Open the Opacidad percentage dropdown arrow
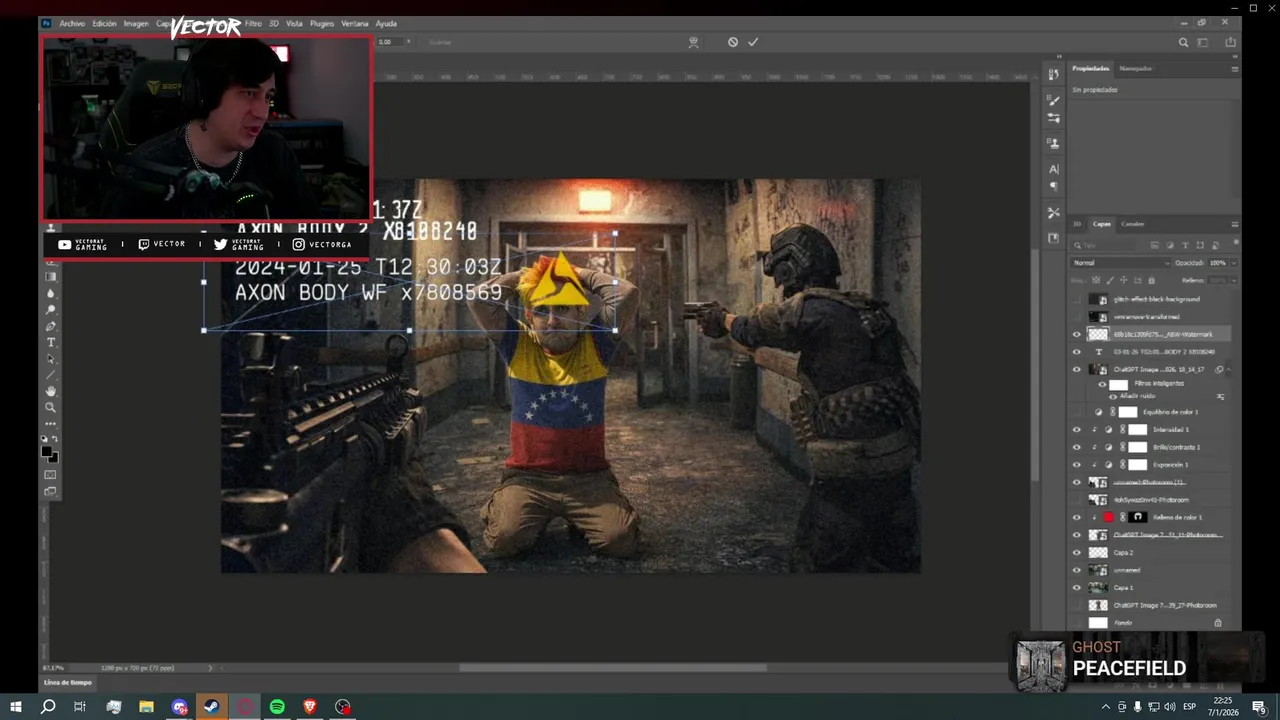Screen dimensions: 1280x720 point(1233,263)
